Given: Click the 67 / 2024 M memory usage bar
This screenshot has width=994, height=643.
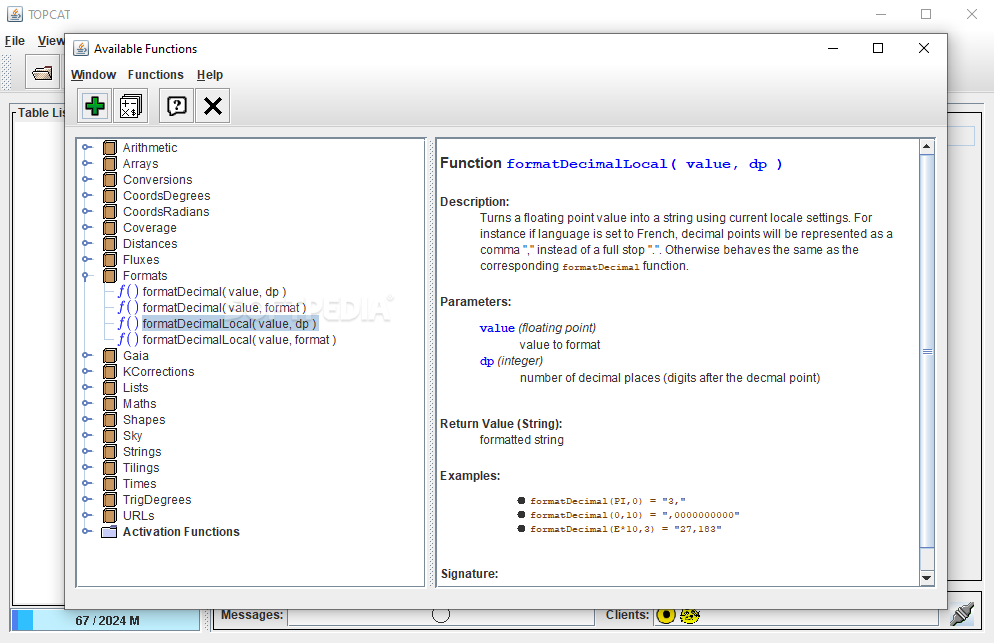Looking at the screenshot, I should 105,620.
